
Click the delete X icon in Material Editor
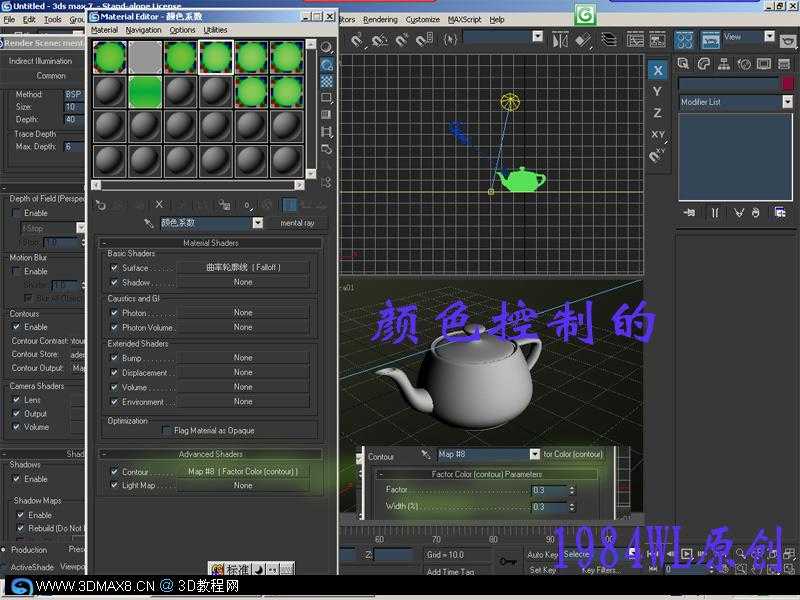click(x=159, y=205)
